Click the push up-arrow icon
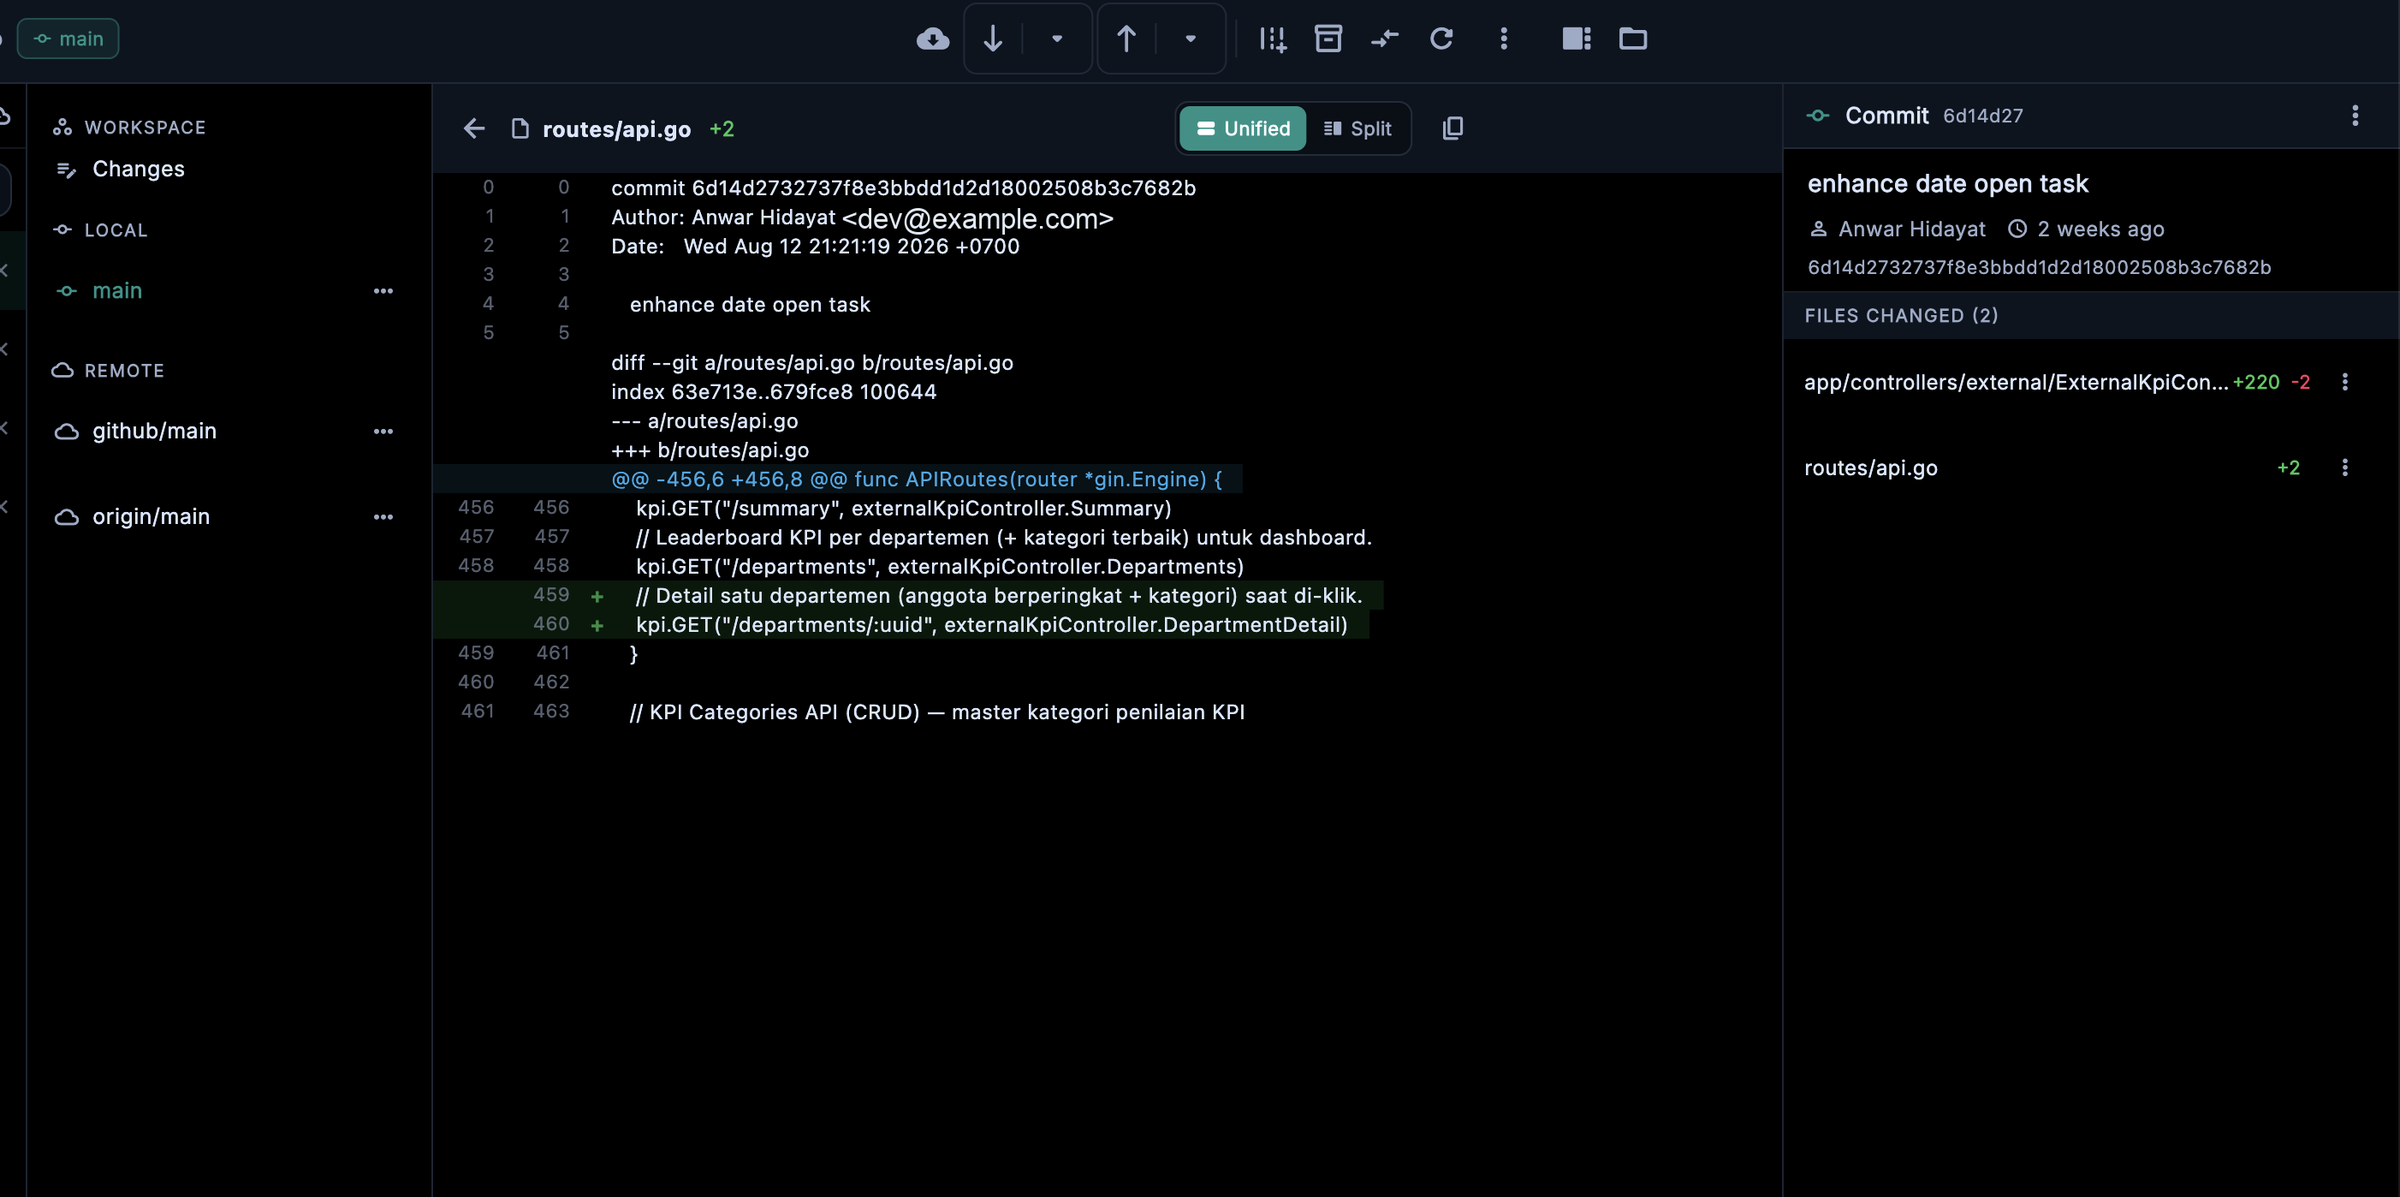This screenshot has height=1197, width=2400. coord(1126,39)
